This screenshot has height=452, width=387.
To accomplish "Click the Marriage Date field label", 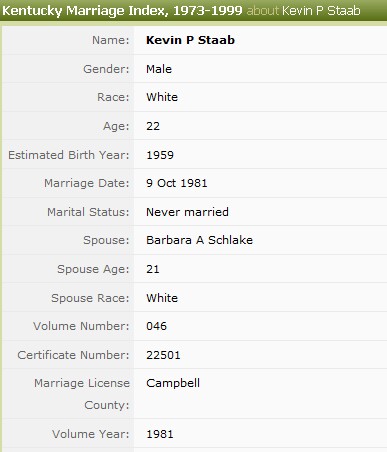I will pyautogui.click(x=87, y=183).
